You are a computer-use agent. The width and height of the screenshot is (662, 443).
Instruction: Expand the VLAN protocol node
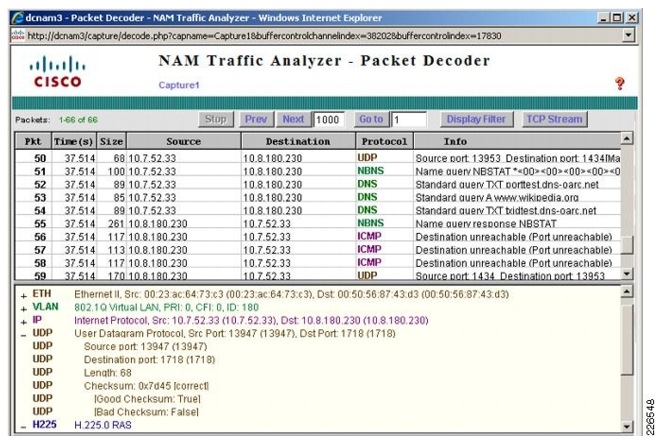click(x=24, y=309)
